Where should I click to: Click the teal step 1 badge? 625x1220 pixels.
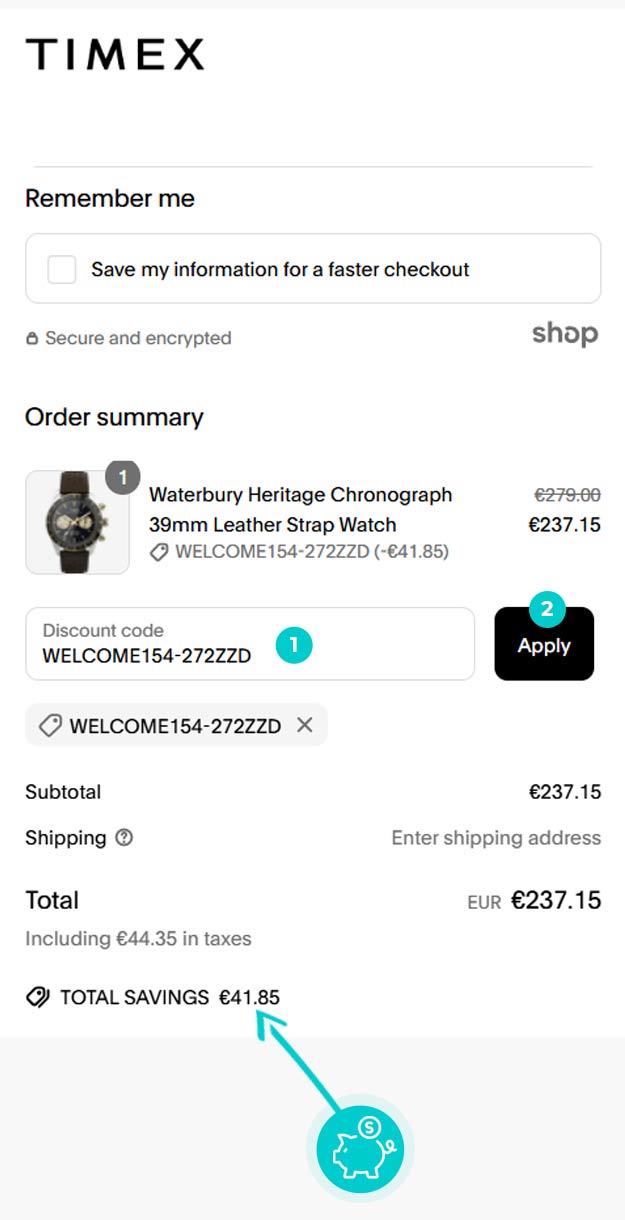(293, 645)
